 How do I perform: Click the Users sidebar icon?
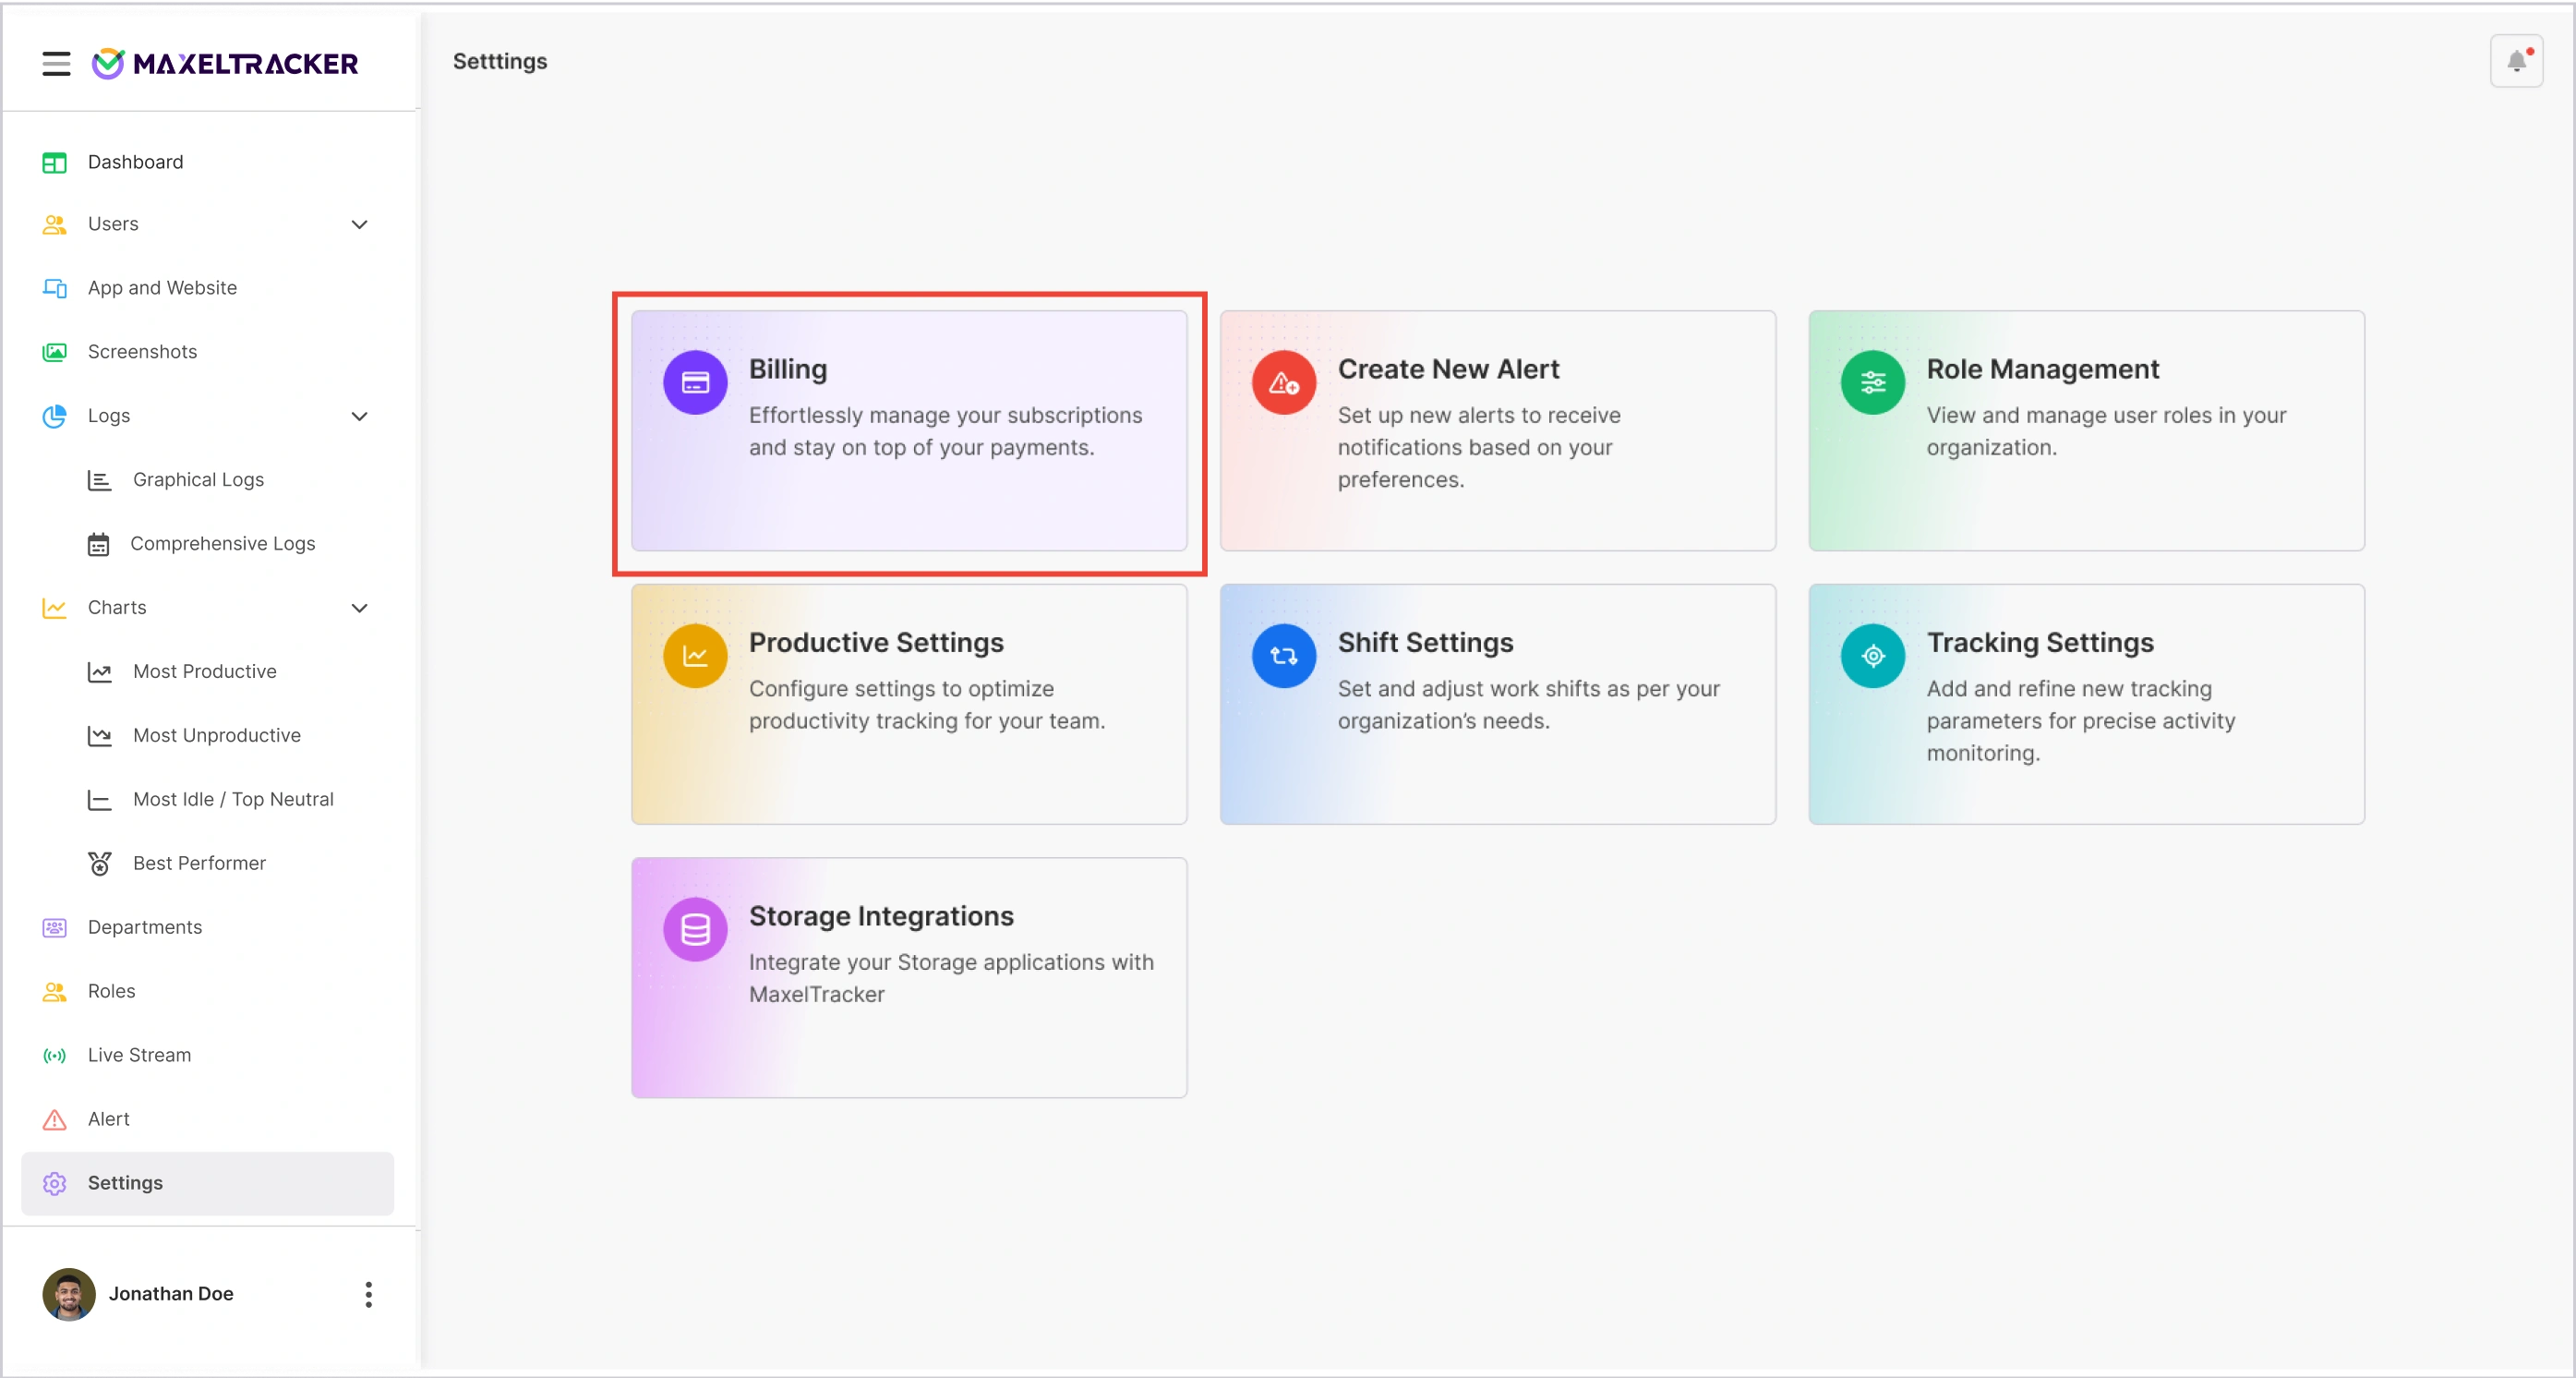(x=54, y=224)
